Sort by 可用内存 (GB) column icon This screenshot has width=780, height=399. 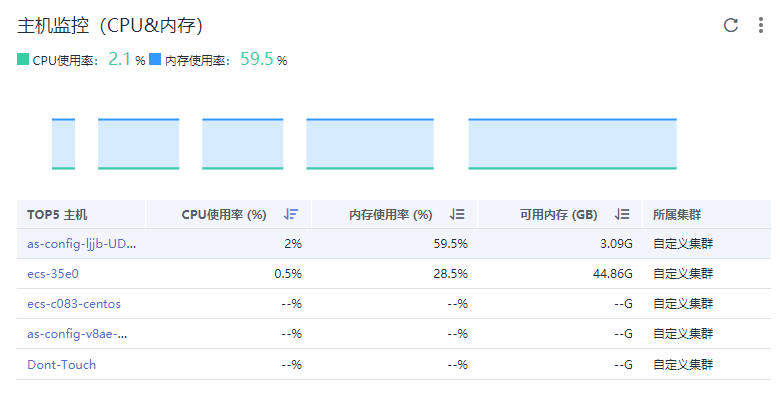coord(622,214)
